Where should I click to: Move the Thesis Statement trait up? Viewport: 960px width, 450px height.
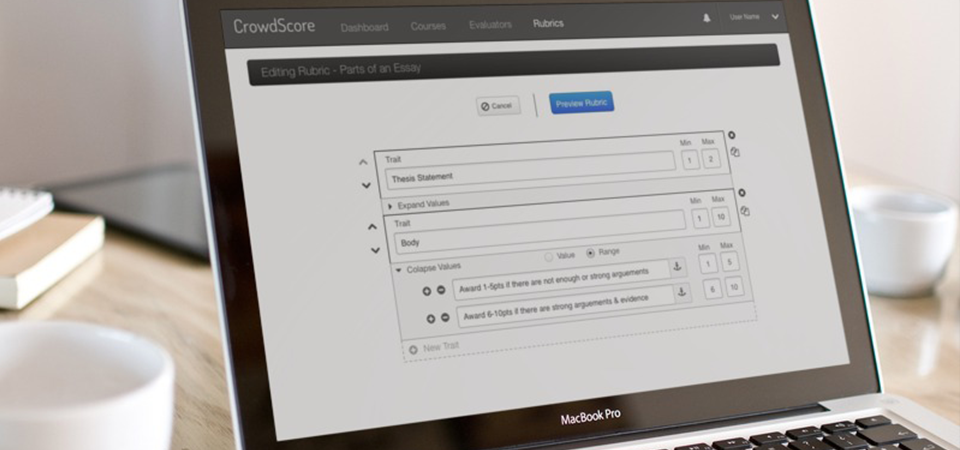click(x=363, y=162)
